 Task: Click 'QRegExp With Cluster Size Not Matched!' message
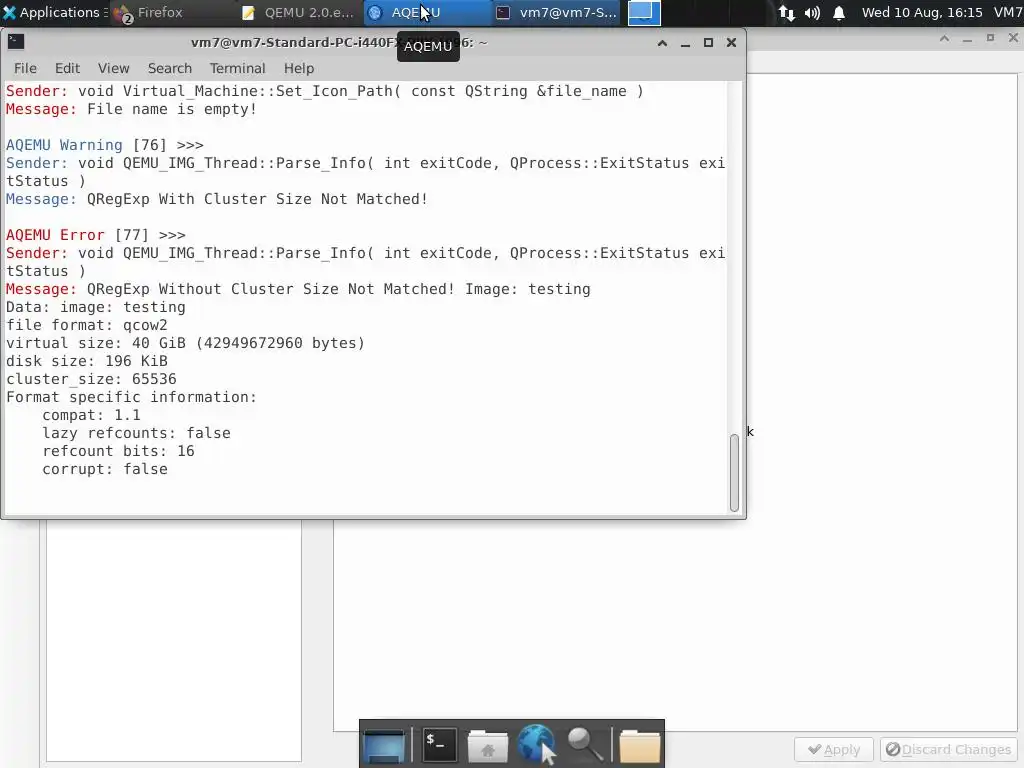pos(257,199)
